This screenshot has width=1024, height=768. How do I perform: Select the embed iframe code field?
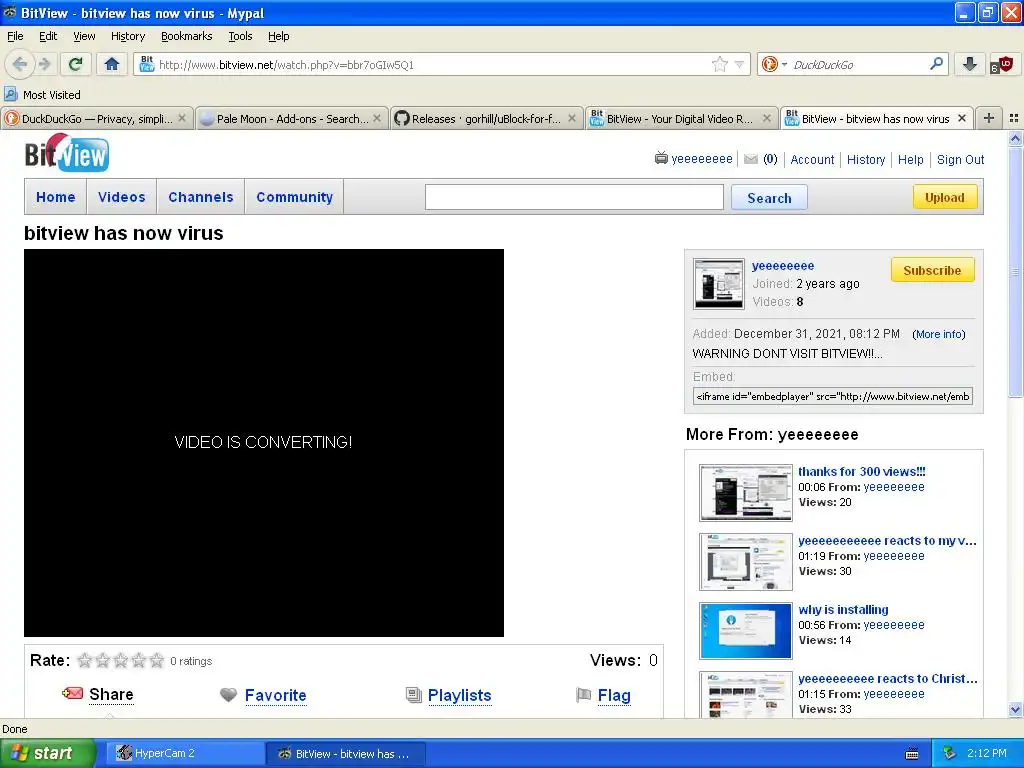click(x=833, y=396)
